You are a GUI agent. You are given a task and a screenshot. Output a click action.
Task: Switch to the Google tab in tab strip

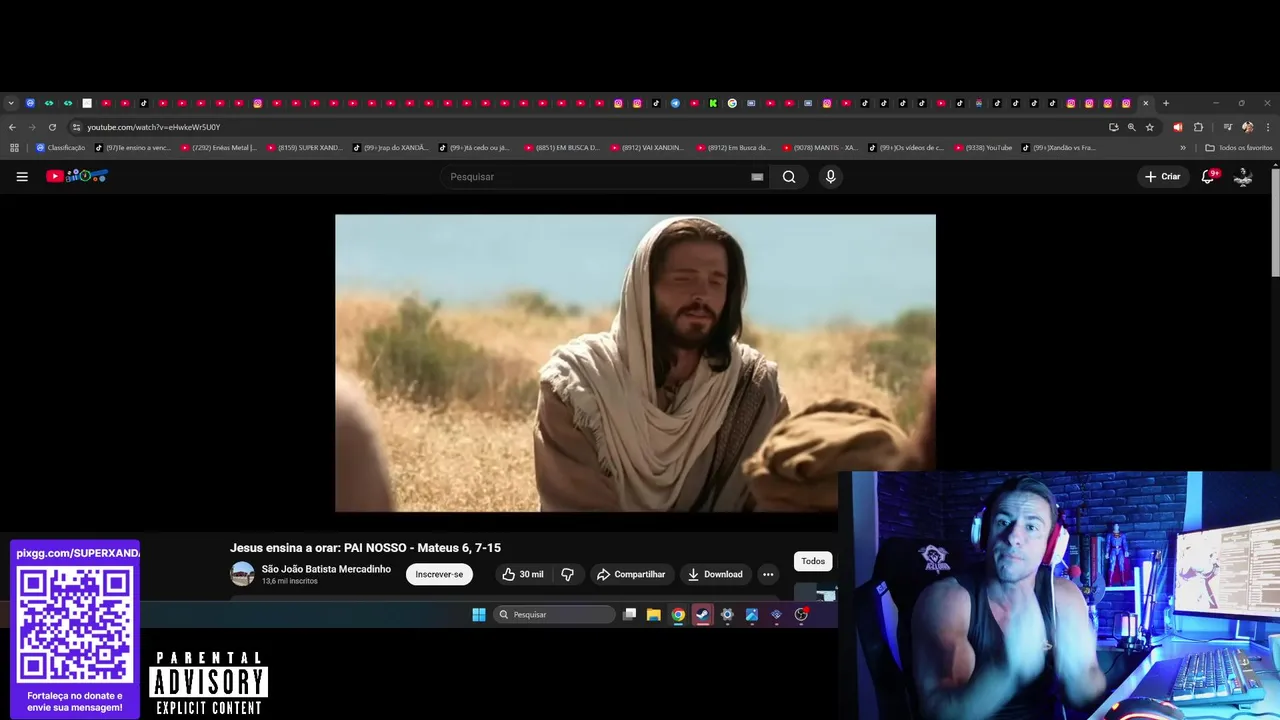732,103
